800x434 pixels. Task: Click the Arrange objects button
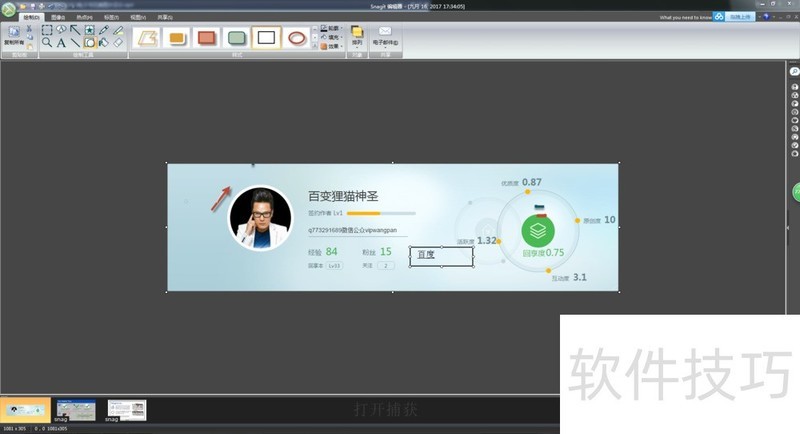click(x=357, y=36)
